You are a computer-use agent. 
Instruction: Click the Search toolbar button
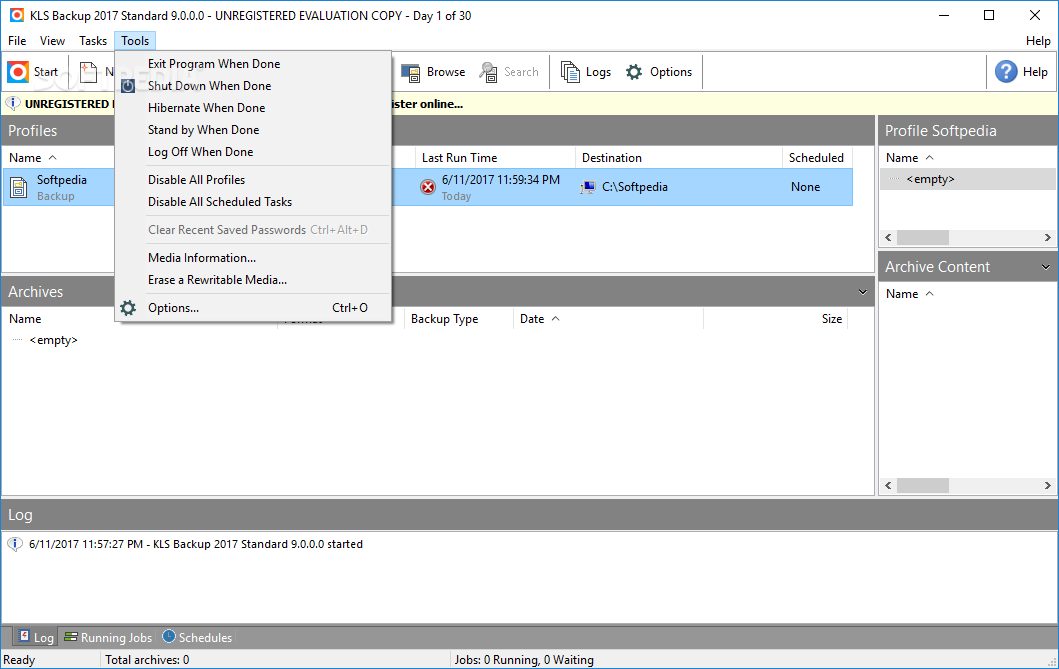pos(509,72)
